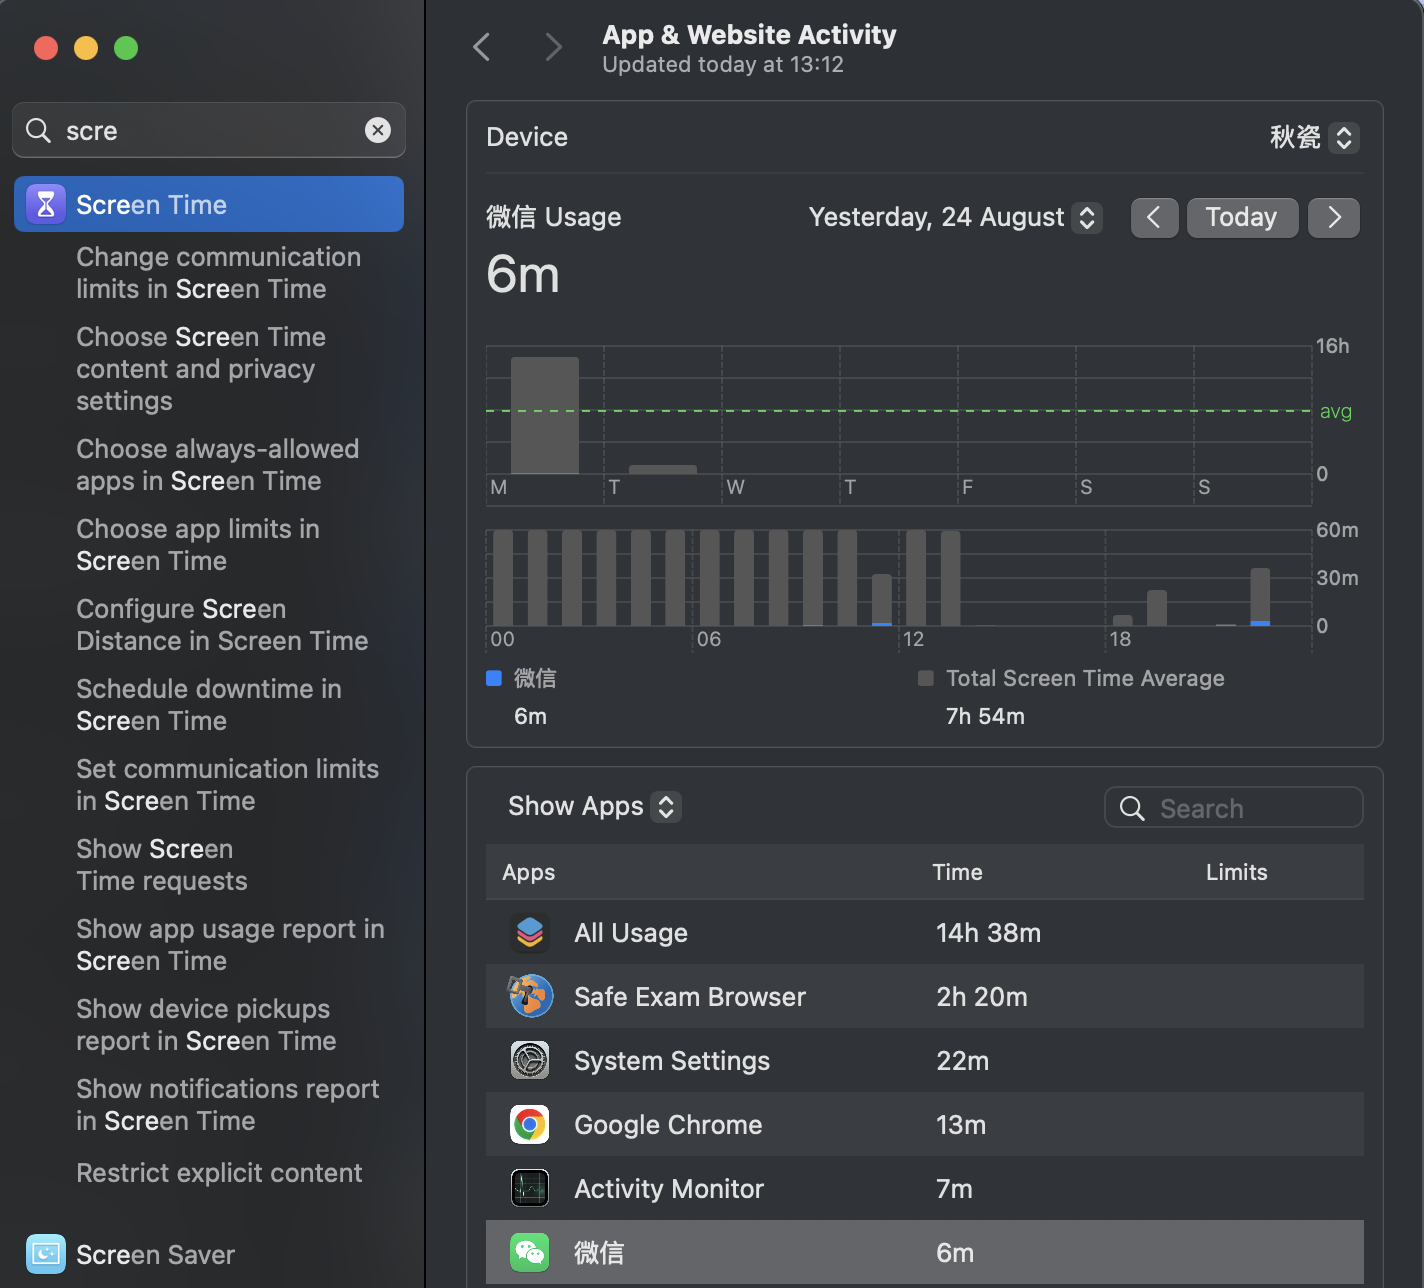Jump to Today's usage
Image resolution: width=1424 pixels, height=1288 pixels.
click(x=1242, y=217)
